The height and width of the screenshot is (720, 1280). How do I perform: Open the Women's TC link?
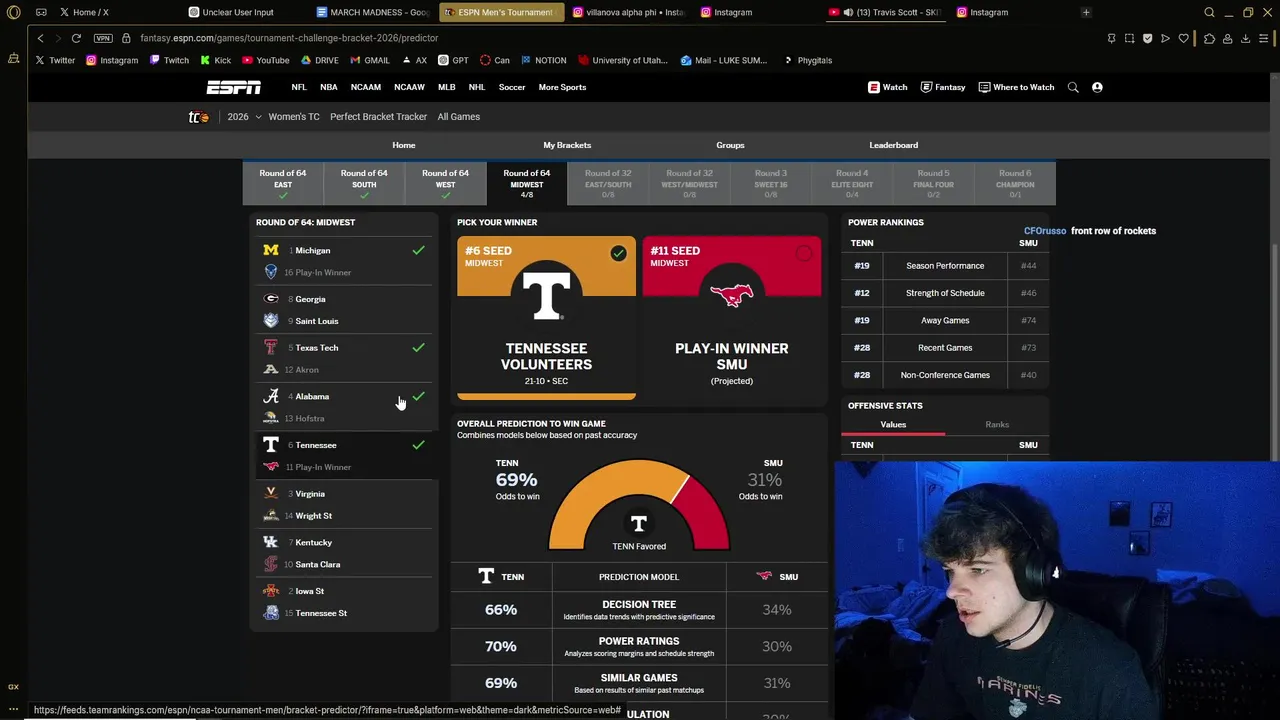pos(294,117)
